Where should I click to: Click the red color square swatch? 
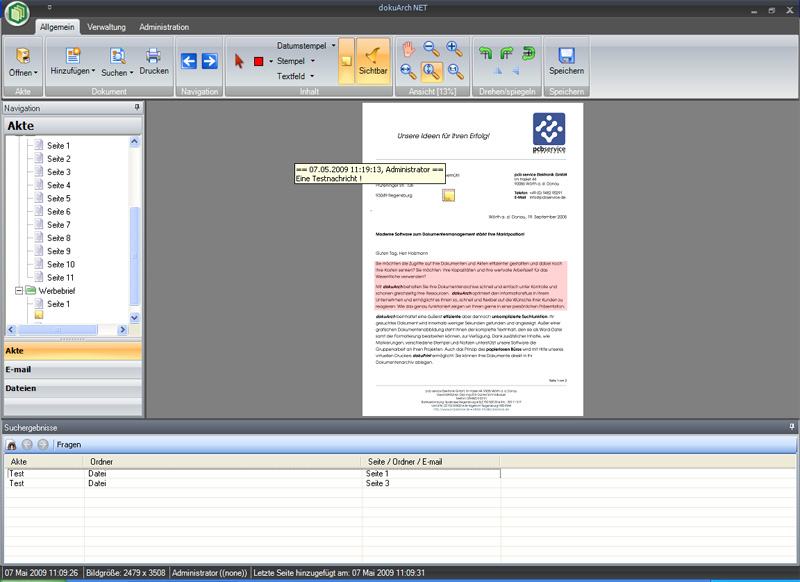pyautogui.click(x=259, y=61)
